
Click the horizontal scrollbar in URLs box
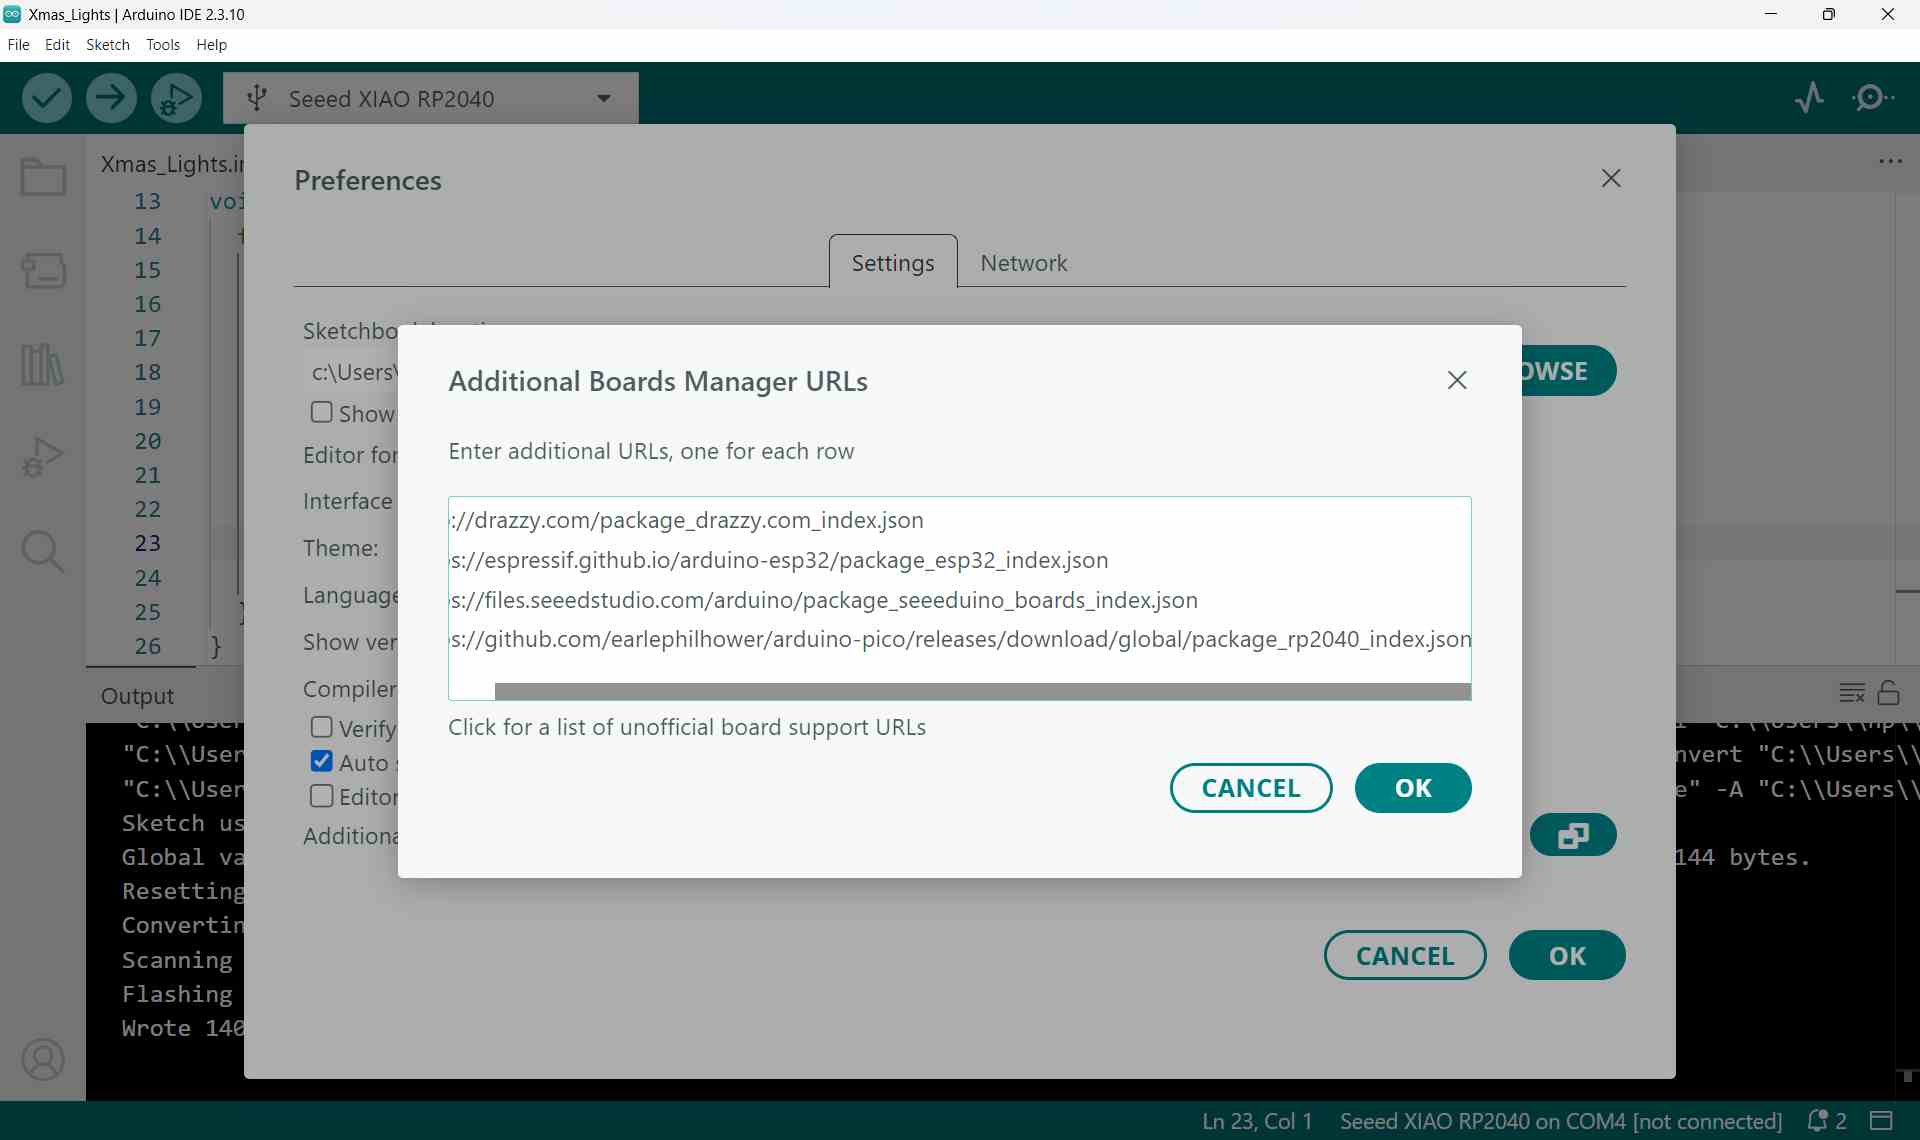pos(982,692)
